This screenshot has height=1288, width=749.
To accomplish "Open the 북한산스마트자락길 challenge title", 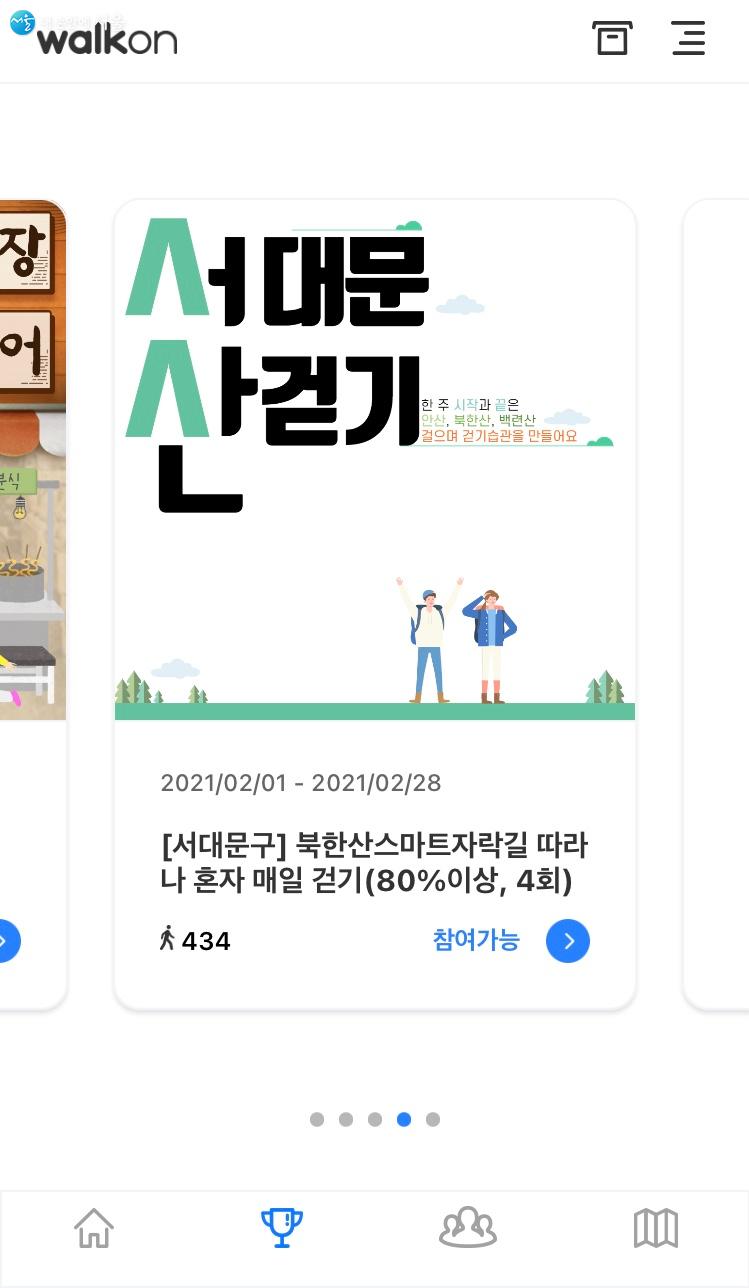I will click(374, 863).
